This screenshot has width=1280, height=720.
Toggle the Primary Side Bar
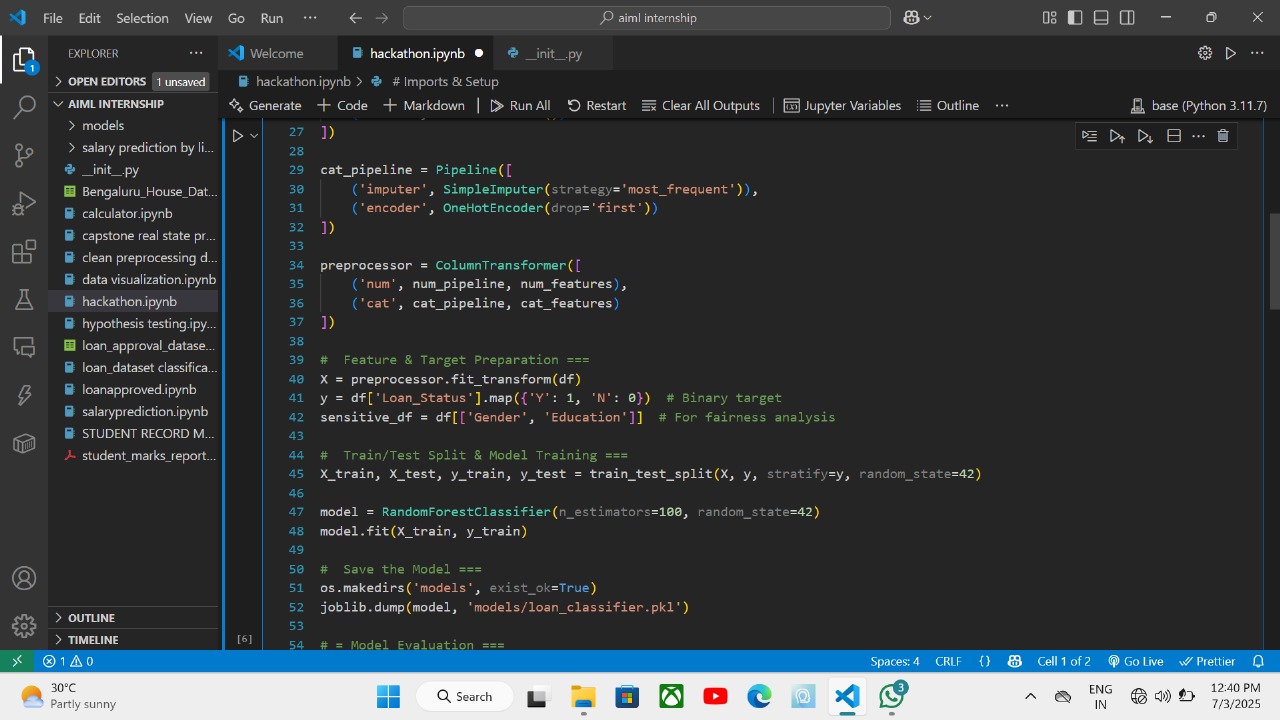1075,18
